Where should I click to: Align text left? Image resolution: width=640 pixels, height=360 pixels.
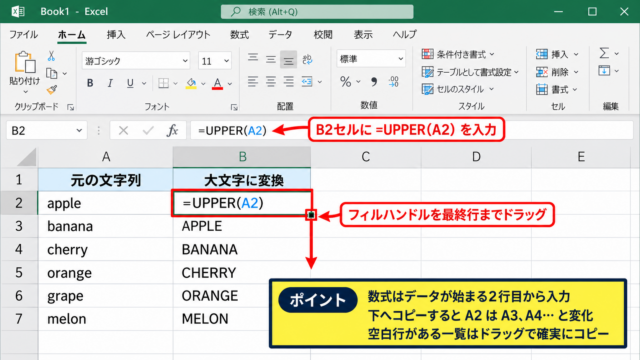pyautogui.click(x=253, y=82)
